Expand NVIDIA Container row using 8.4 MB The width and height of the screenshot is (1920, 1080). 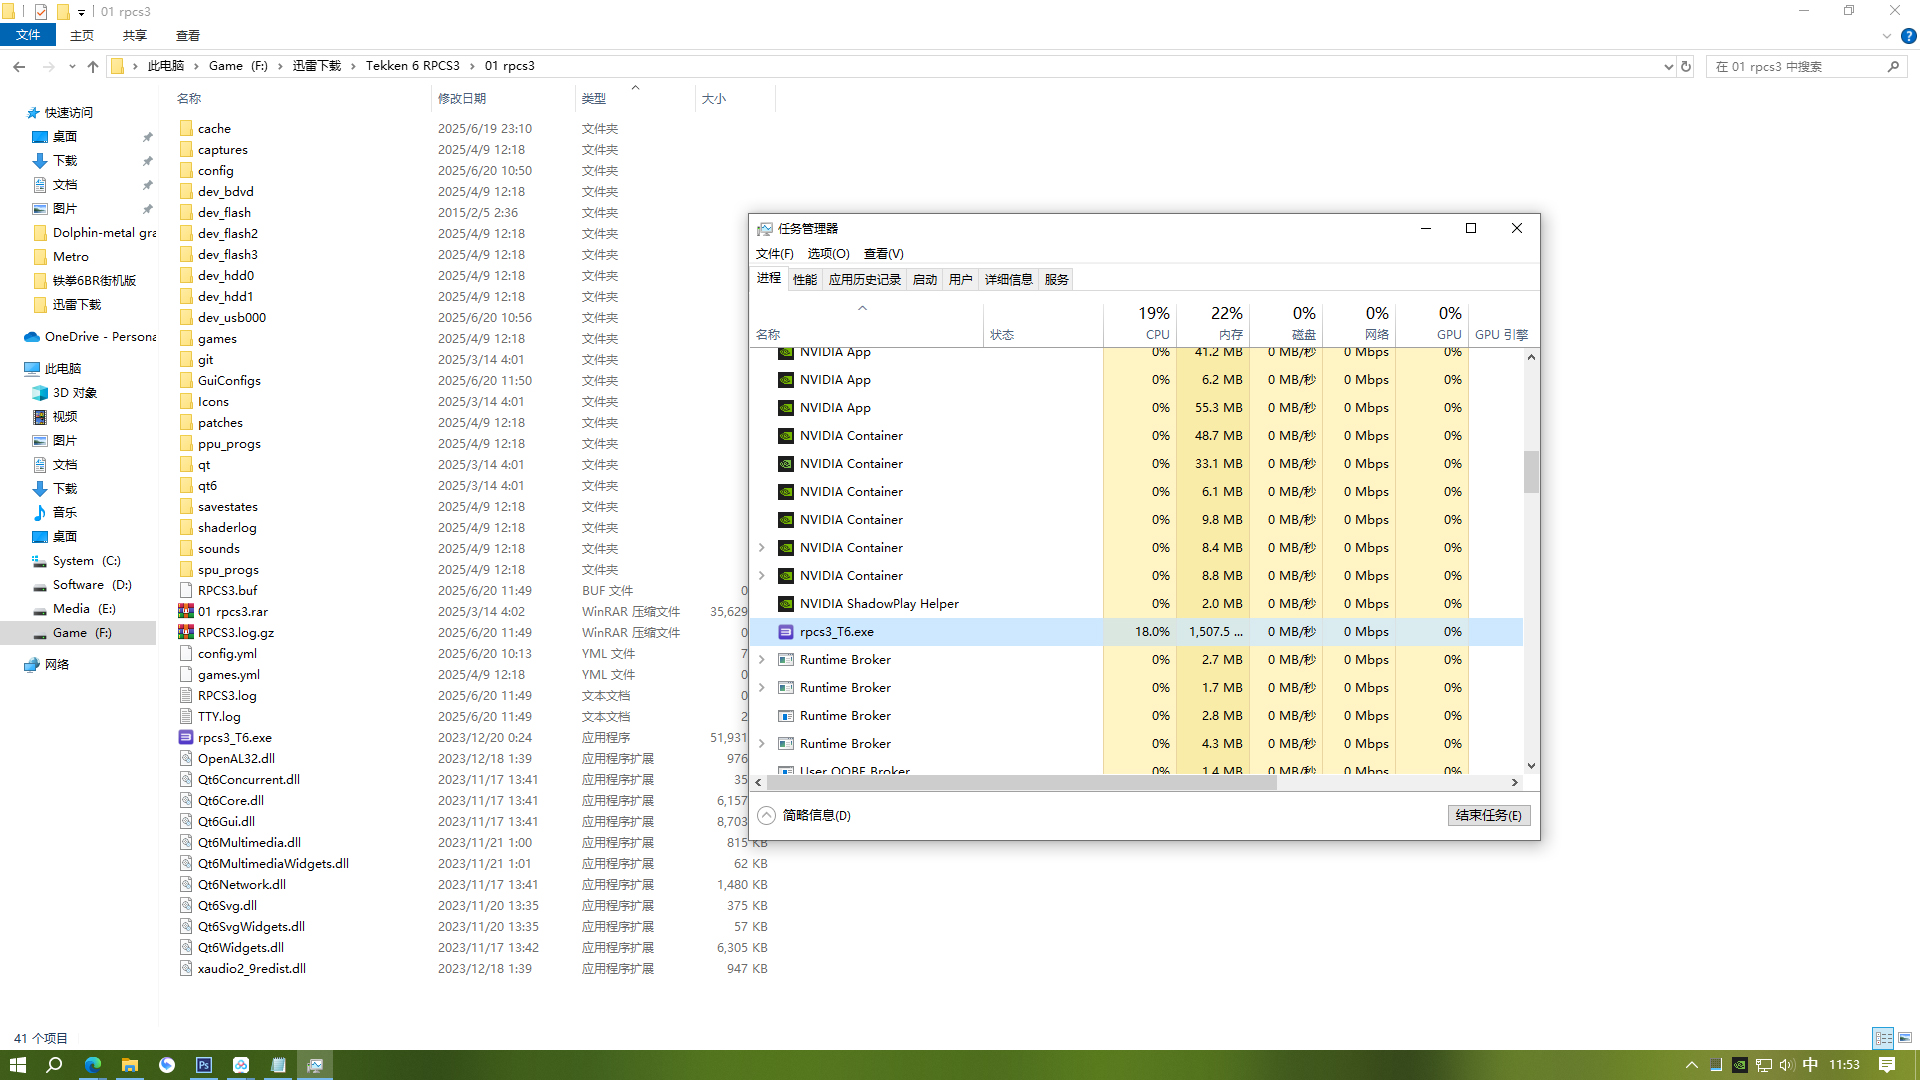762,547
